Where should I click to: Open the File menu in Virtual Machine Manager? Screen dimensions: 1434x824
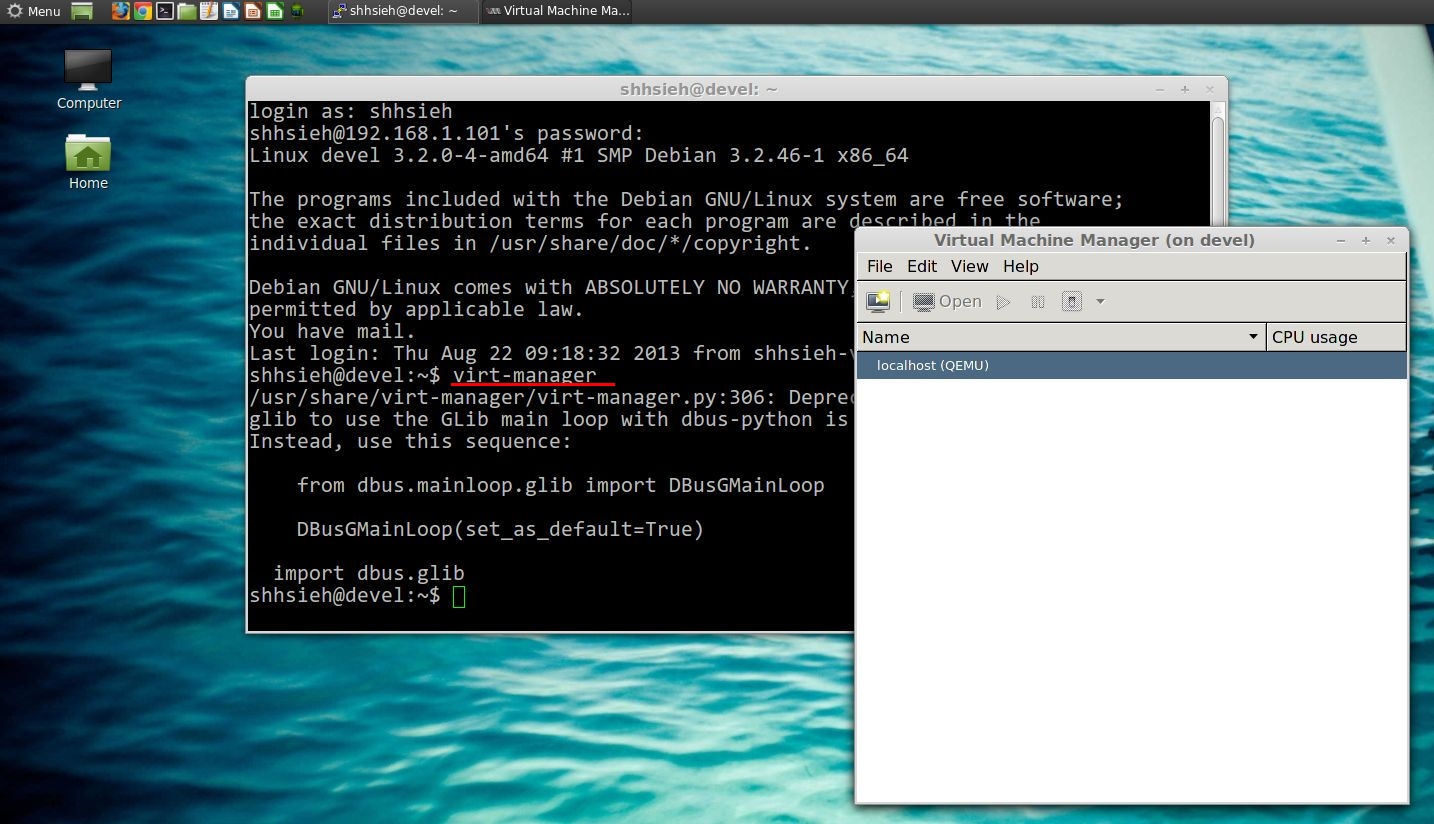click(879, 266)
